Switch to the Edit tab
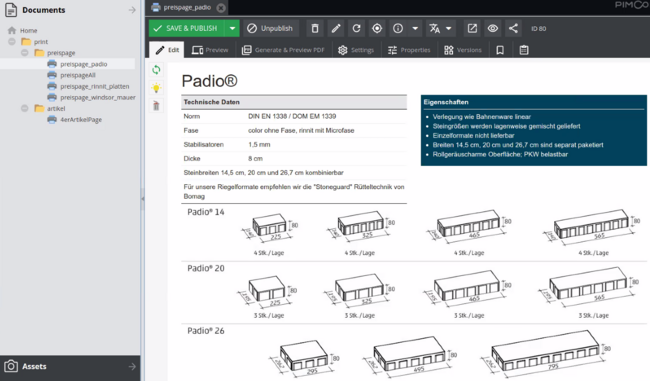Viewport: 650px width, 381px height. [x=167, y=50]
